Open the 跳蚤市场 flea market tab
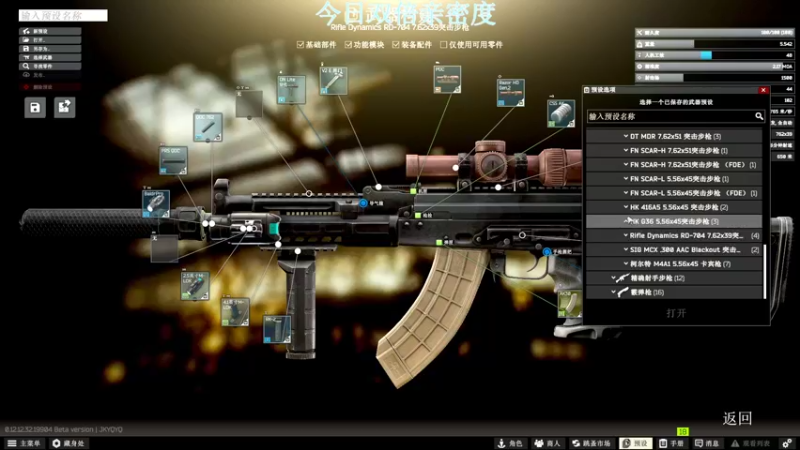This screenshot has height=450, width=800. (x=591, y=443)
